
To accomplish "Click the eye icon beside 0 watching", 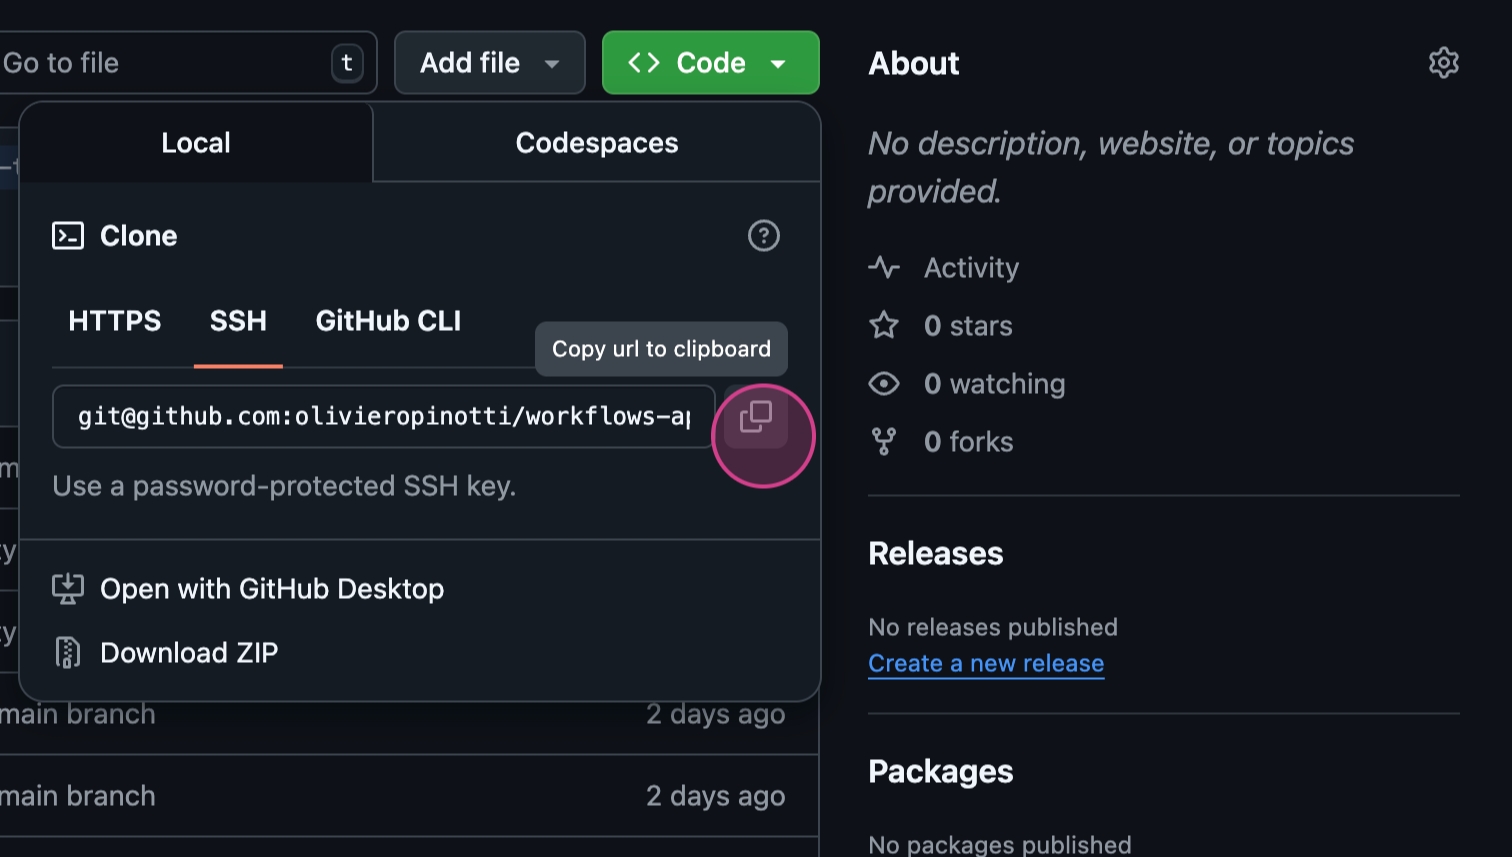I will click(x=884, y=384).
